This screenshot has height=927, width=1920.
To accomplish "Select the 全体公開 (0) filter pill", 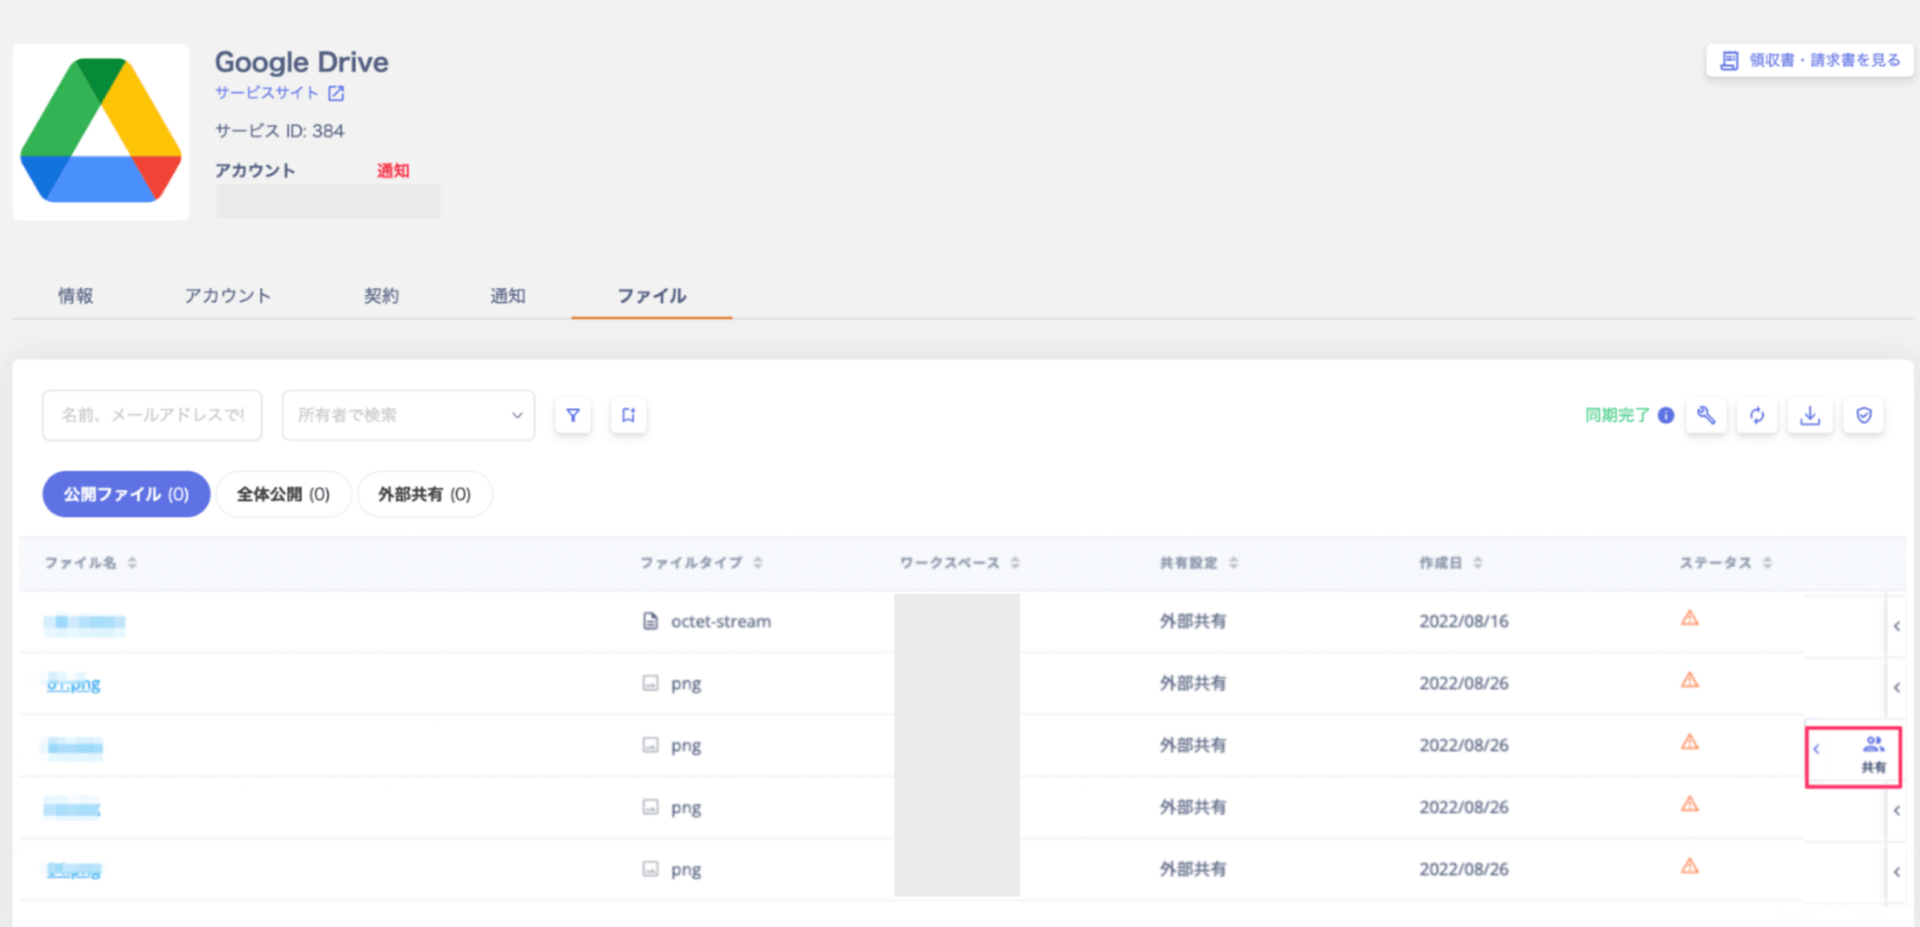I will [284, 494].
